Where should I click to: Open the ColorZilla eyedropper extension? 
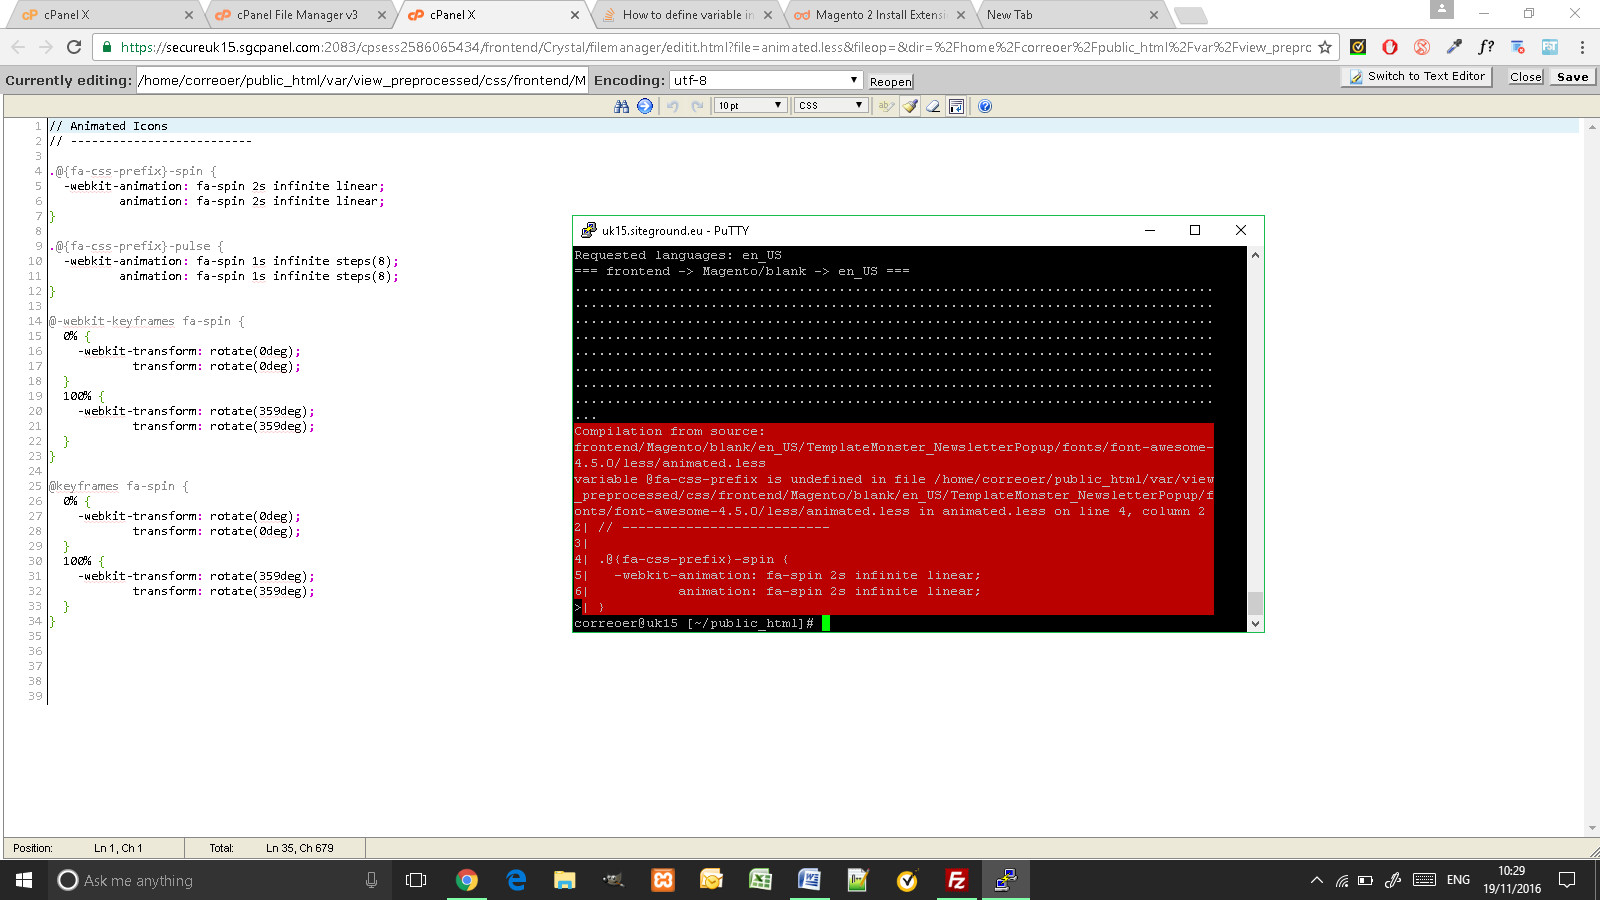(1454, 47)
